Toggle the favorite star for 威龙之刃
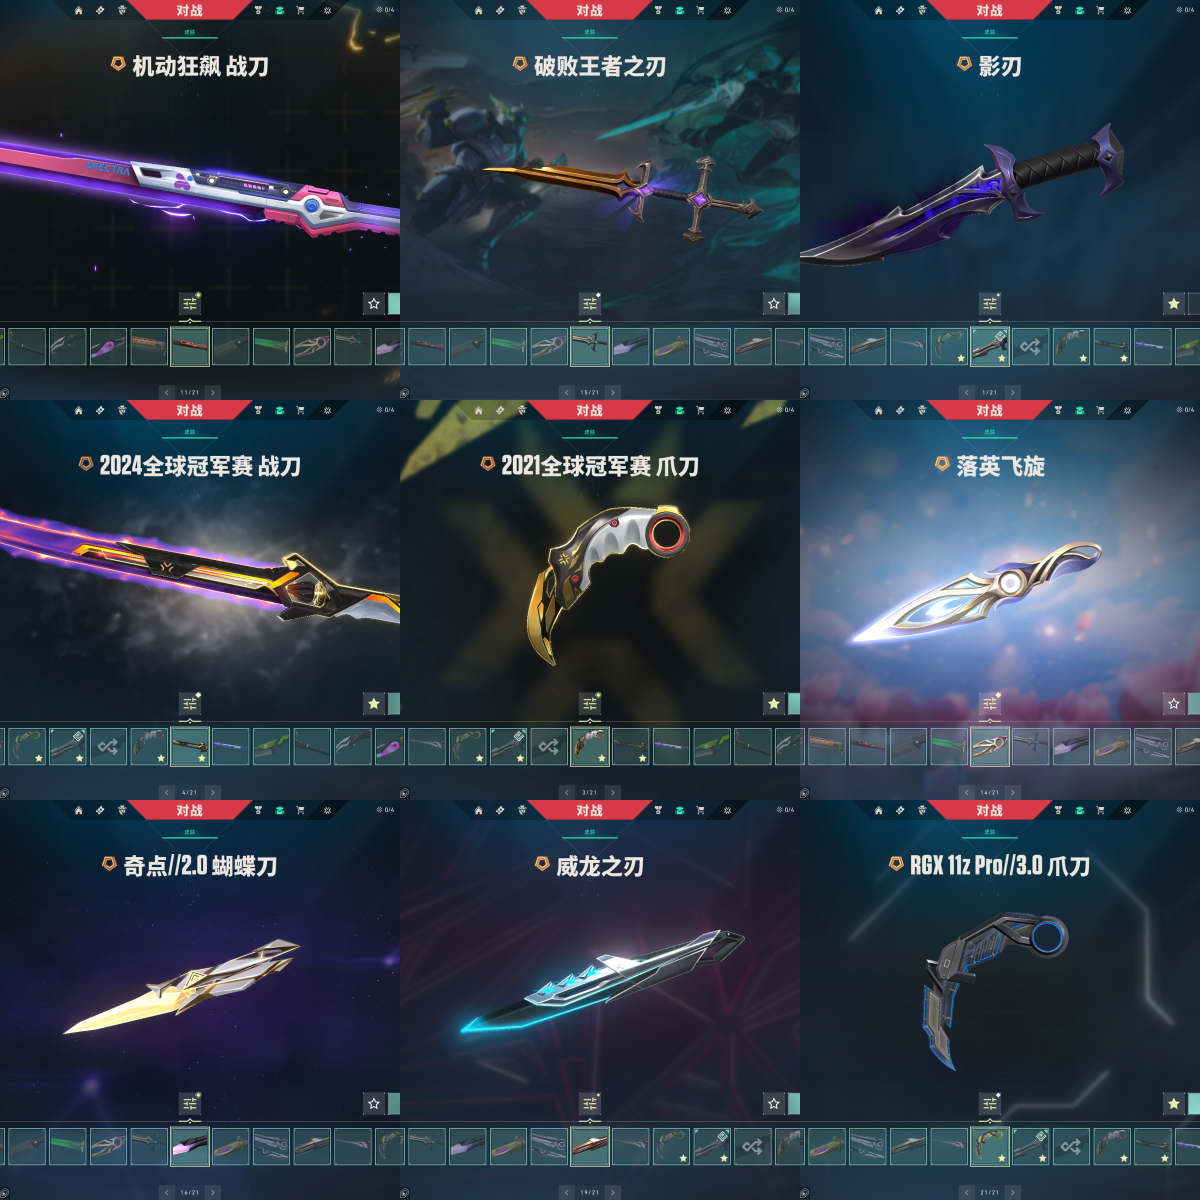The width and height of the screenshot is (1200, 1200). coord(774,1104)
